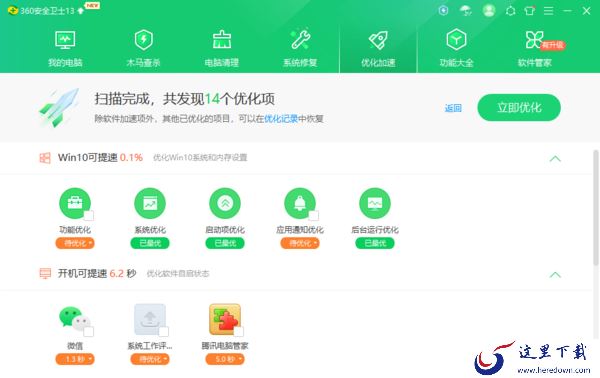Click the 系统优化 chart icon
The height and width of the screenshot is (378, 600).
(150, 203)
